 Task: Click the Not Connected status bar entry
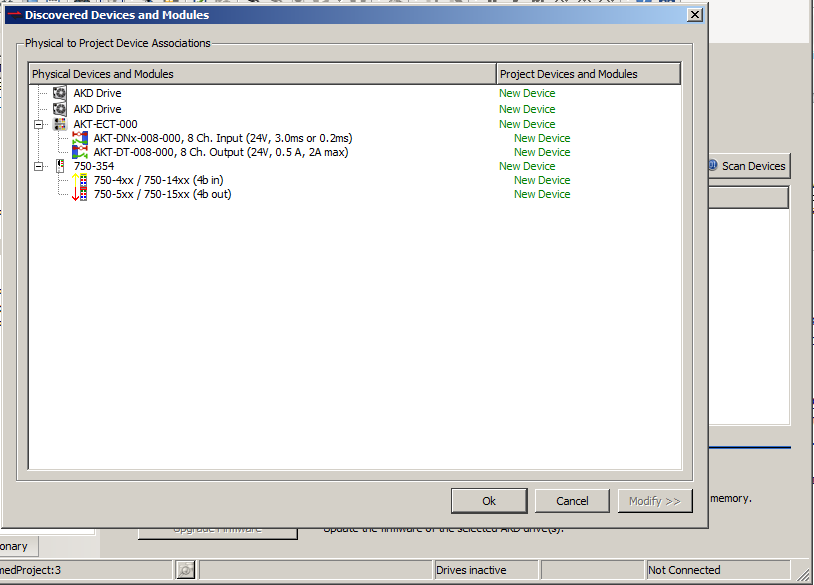pyautogui.click(x=717, y=570)
